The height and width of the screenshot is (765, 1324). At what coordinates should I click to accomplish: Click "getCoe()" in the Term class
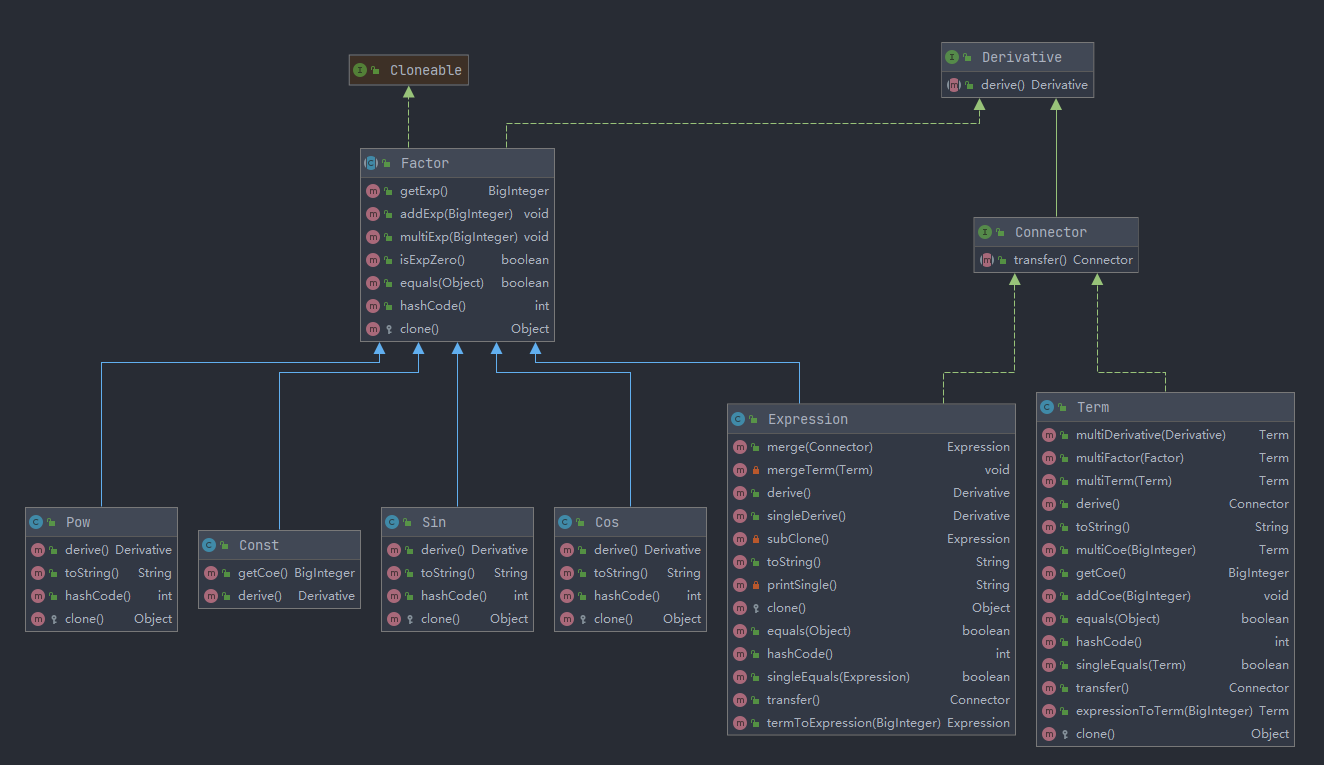coord(1100,573)
